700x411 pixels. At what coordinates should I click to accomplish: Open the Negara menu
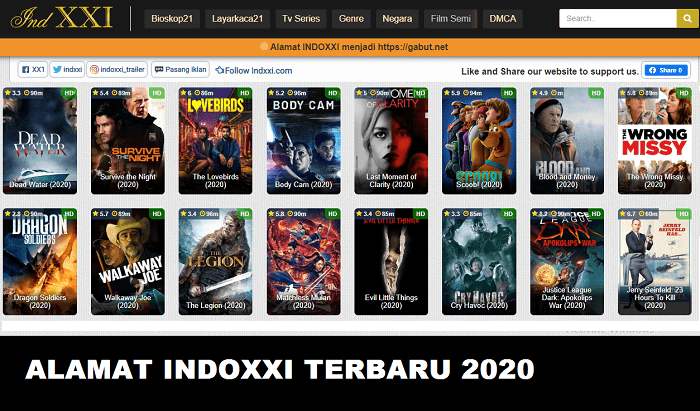click(x=397, y=19)
